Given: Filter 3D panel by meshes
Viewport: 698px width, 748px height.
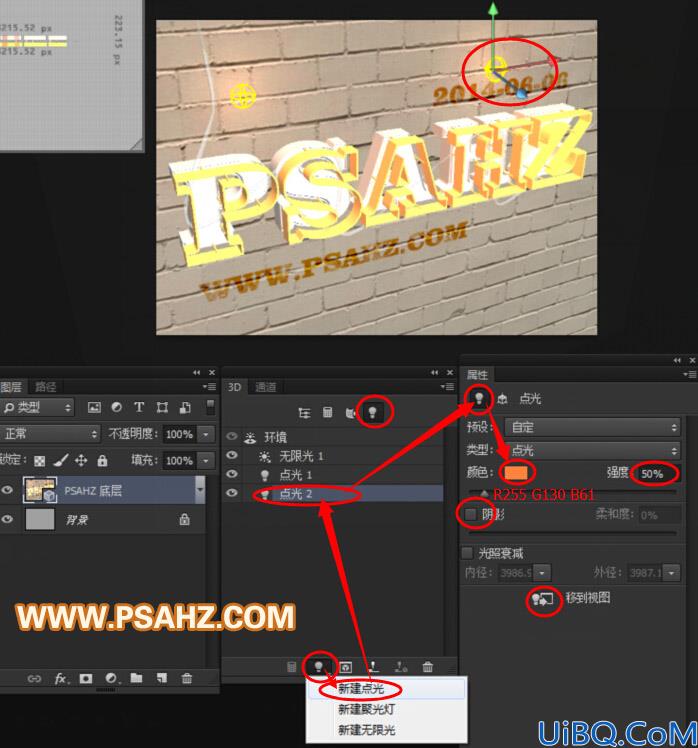Looking at the screenshot, I should click(327, 412).
